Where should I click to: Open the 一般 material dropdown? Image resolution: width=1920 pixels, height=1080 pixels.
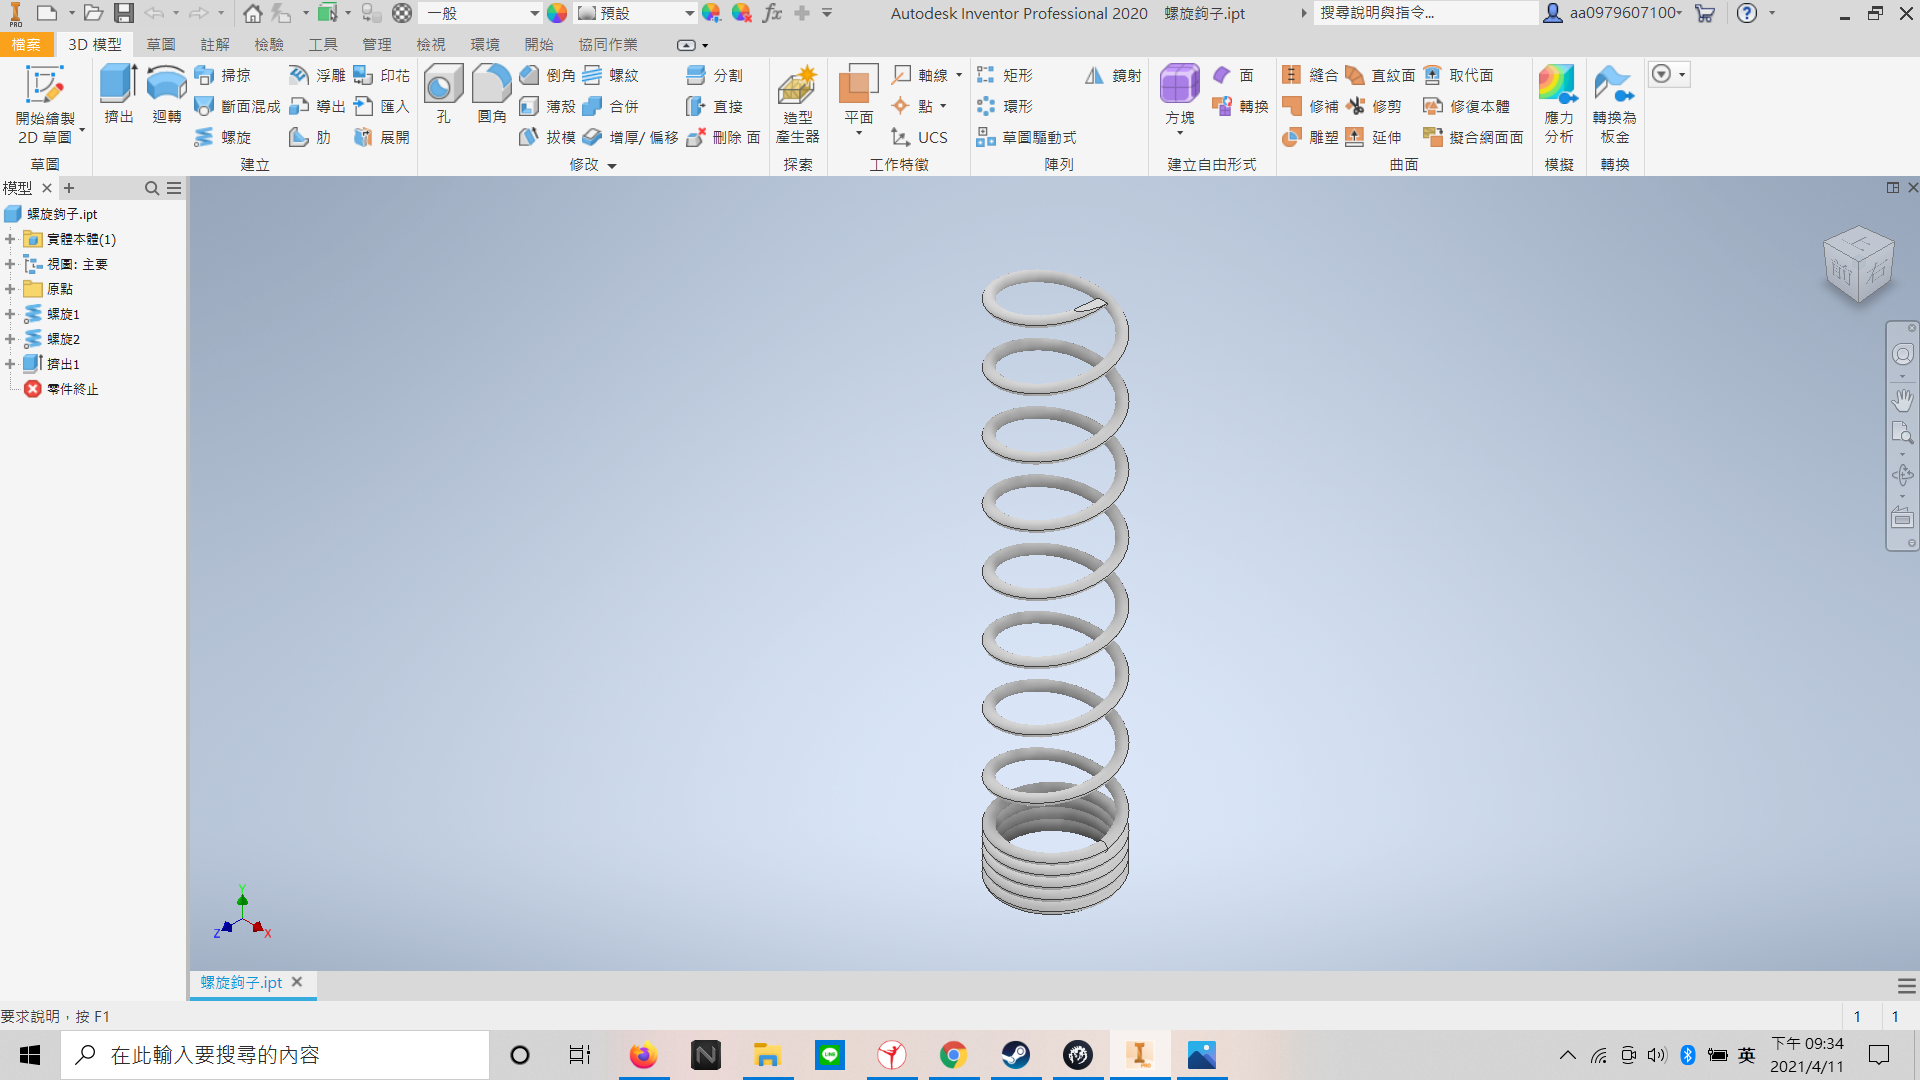483,13
